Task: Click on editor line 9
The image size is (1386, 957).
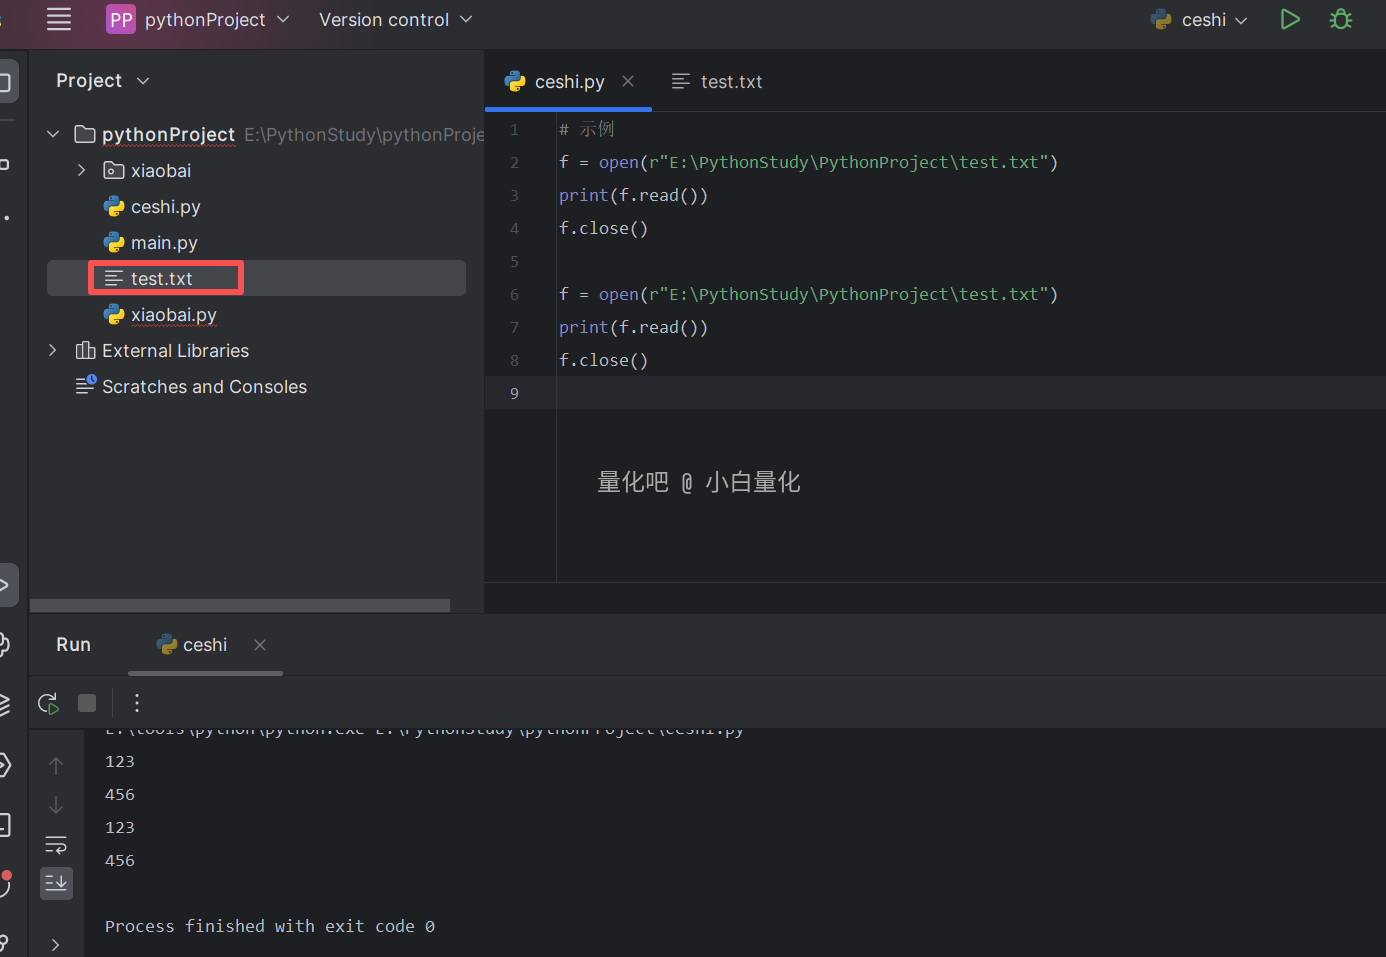Action: pos(900,393)
